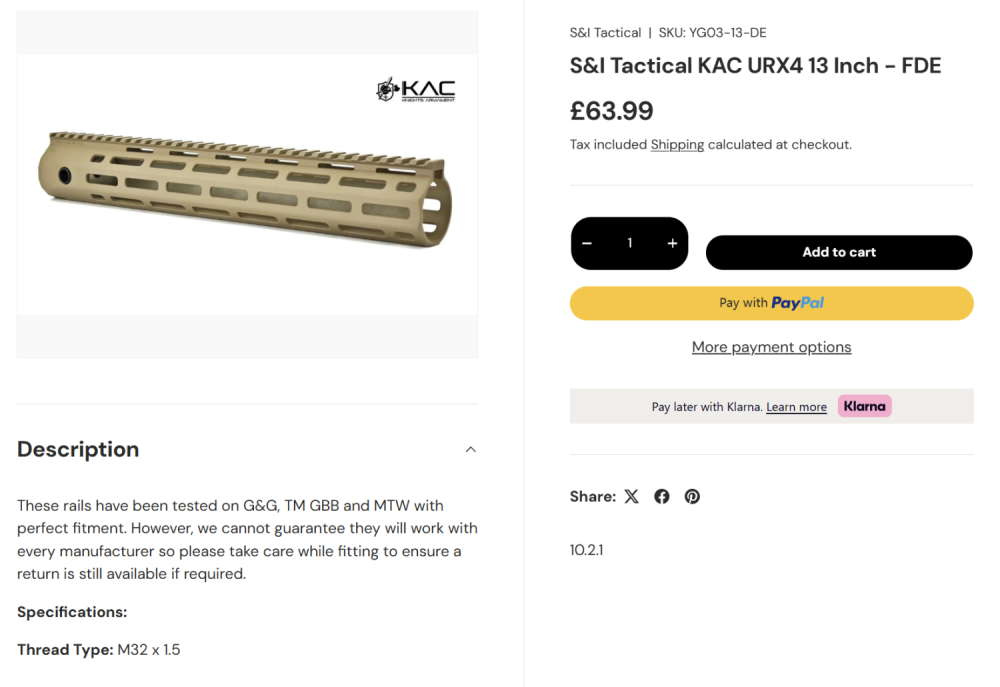
Task: Click the £63.99 price
Action: [611, 110]
